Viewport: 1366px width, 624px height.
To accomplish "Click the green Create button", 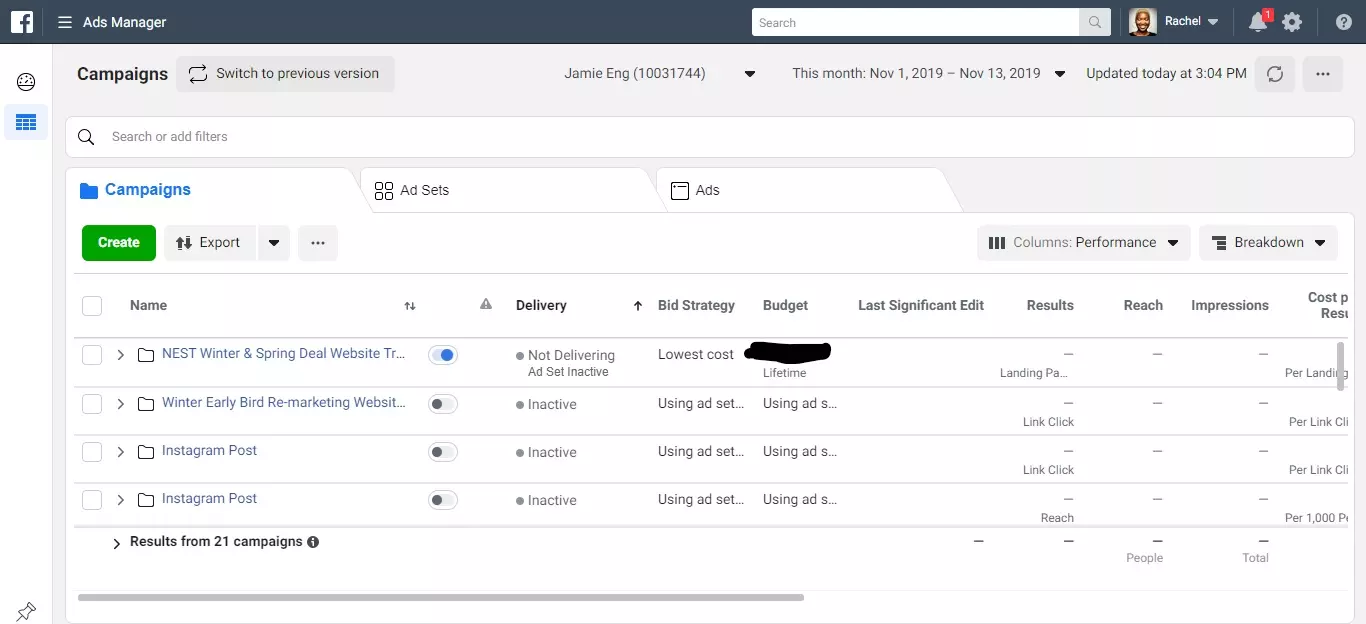I will coord(118,243).
